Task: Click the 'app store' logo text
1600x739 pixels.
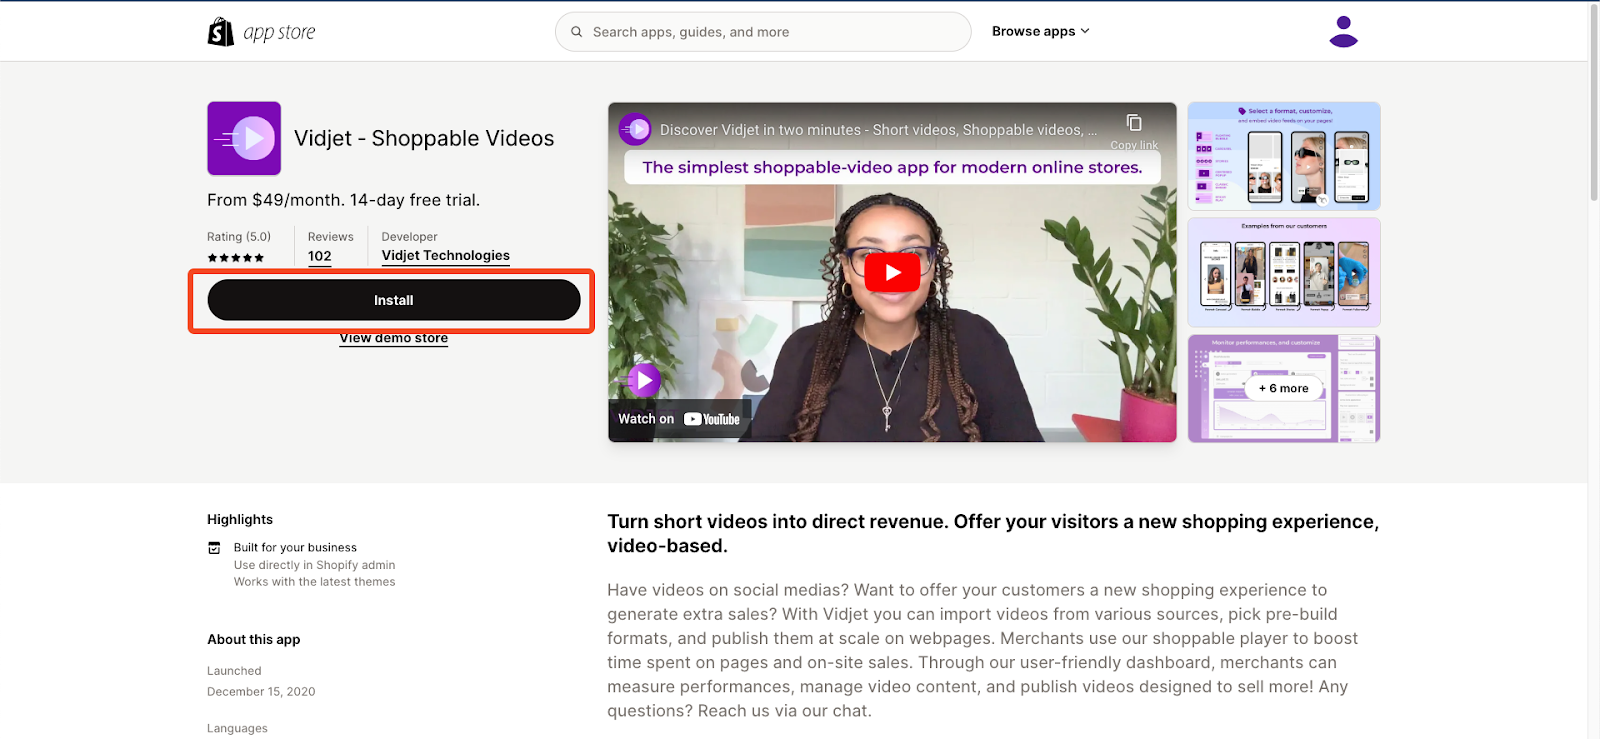Action: 279,33
